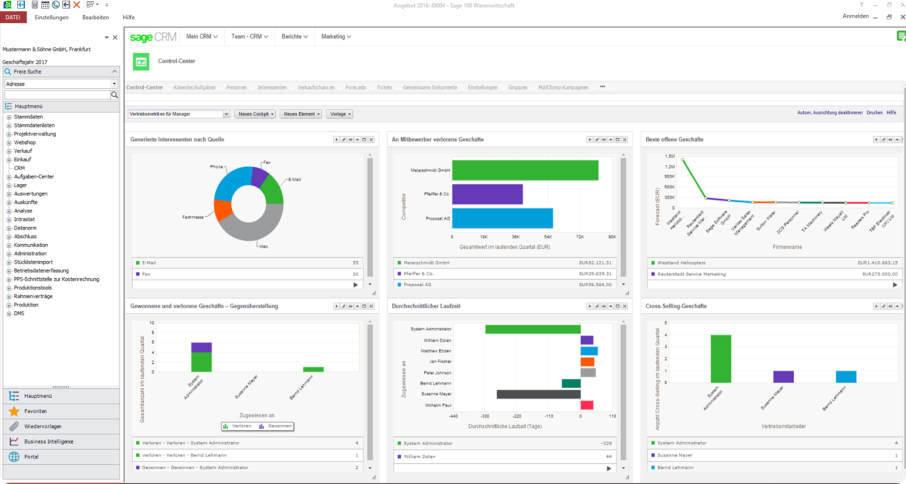Open Portal globe section in sidebar
The width and height of the screenshot is (906, 484).
61,456
